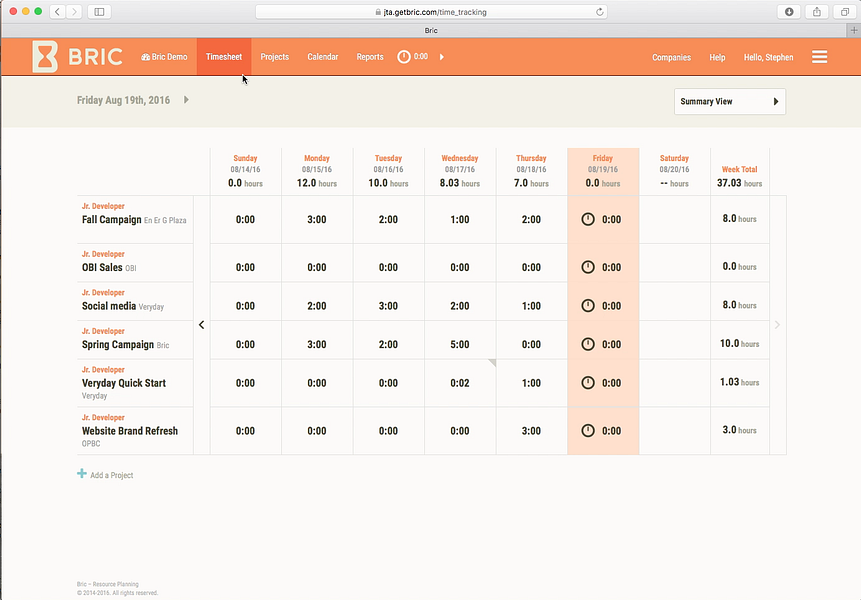
Task: Reload page with Safari refresh icon
Action: click(x=600, y=12)
